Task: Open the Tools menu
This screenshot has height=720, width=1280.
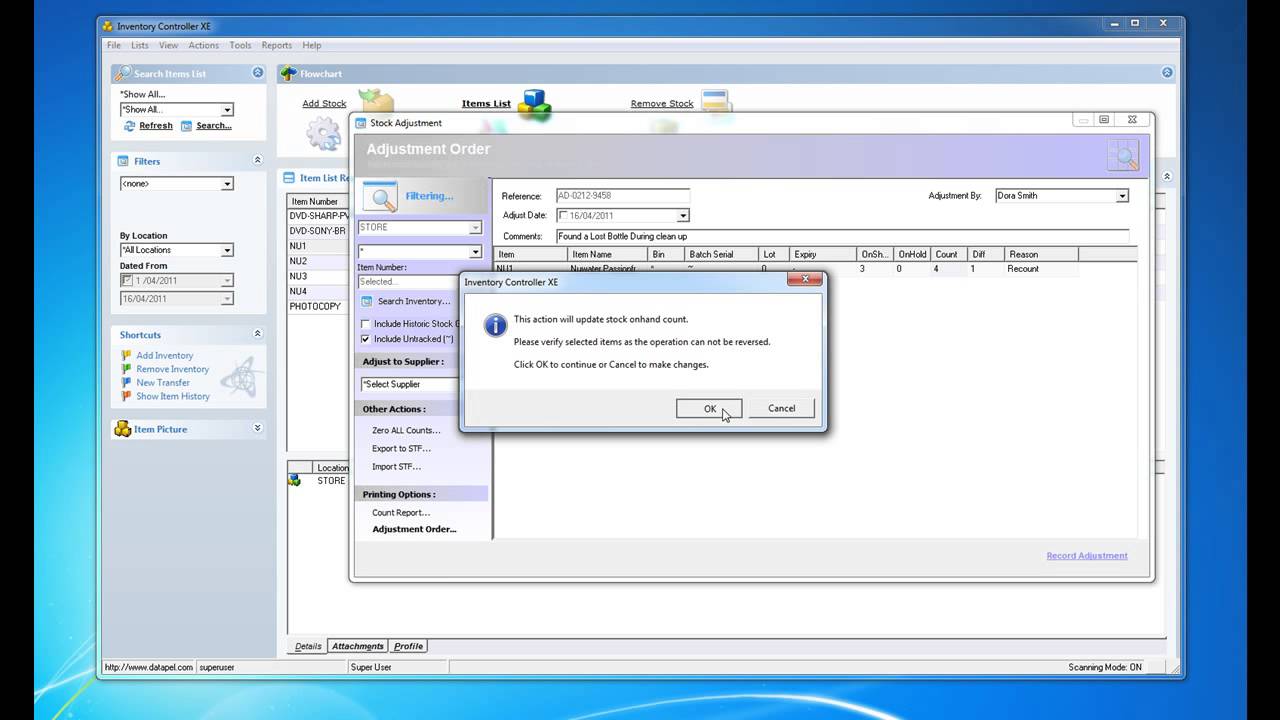Action: pyautogui.click(x=240, y=45)
